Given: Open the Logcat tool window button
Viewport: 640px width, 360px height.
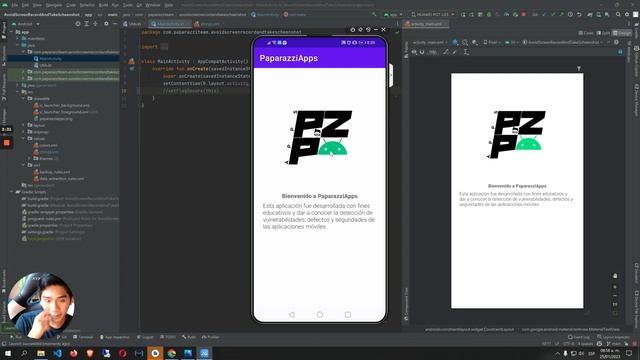Looking at the screenshot, I should tap(146, 337).
